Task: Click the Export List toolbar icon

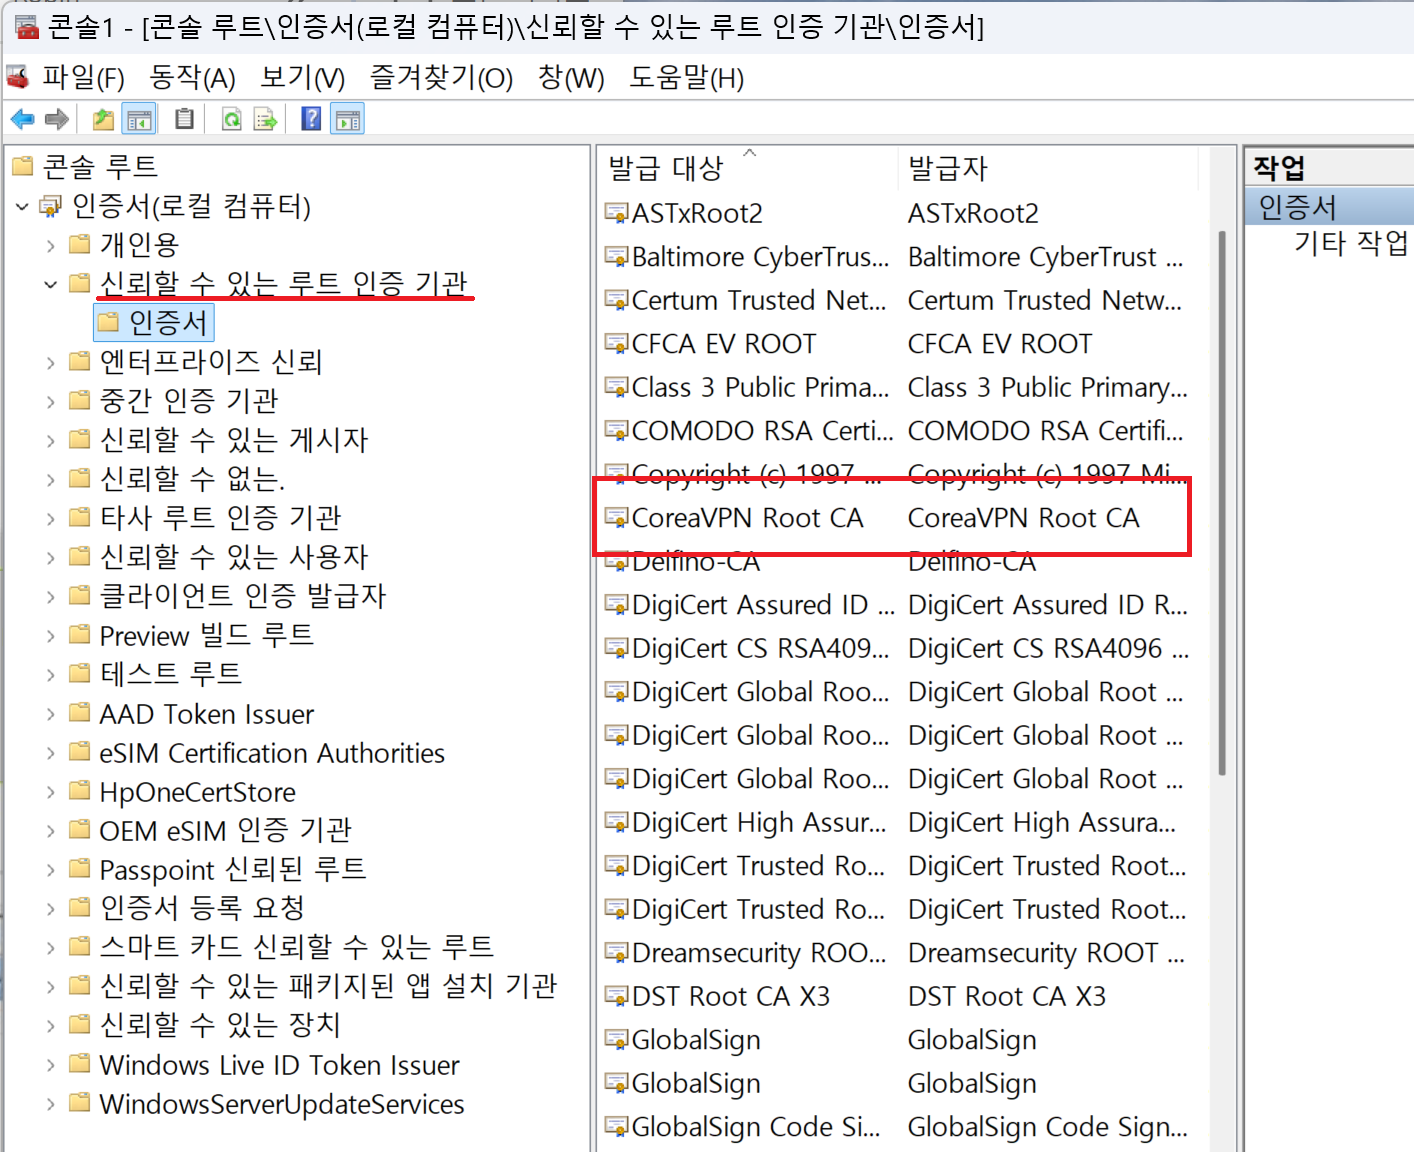Action: click(265, 120)
